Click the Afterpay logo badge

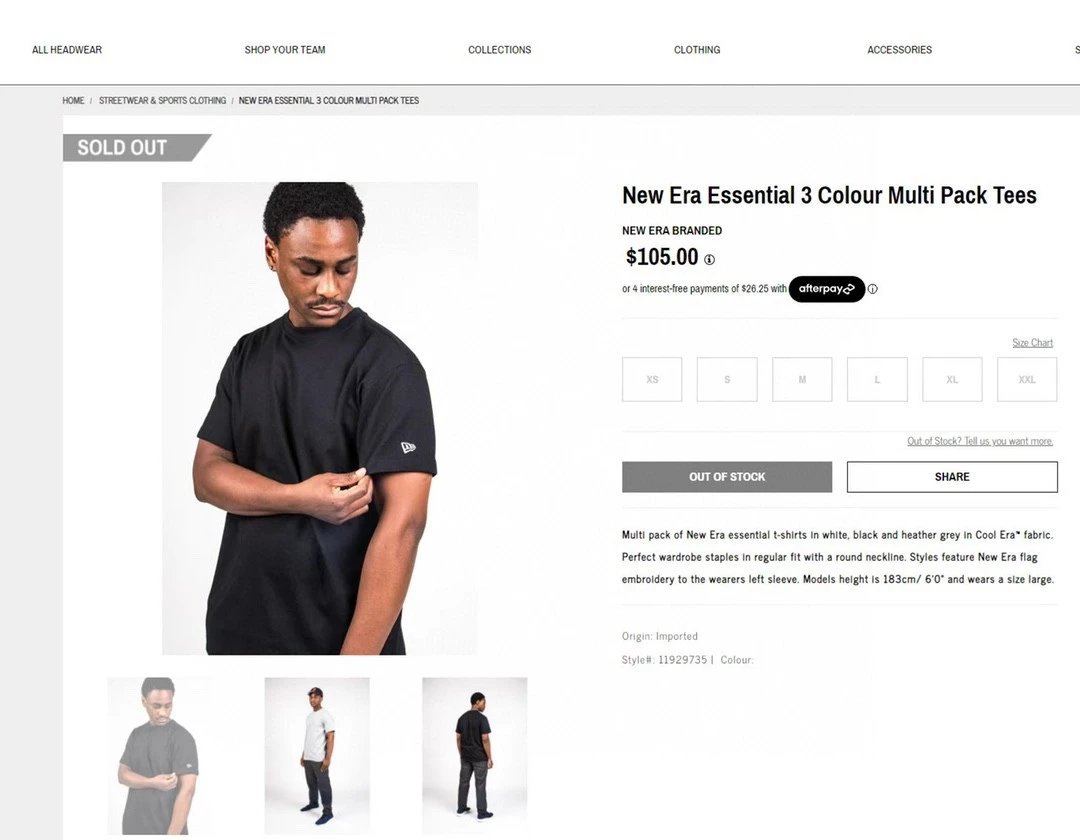tap(827, 289)
